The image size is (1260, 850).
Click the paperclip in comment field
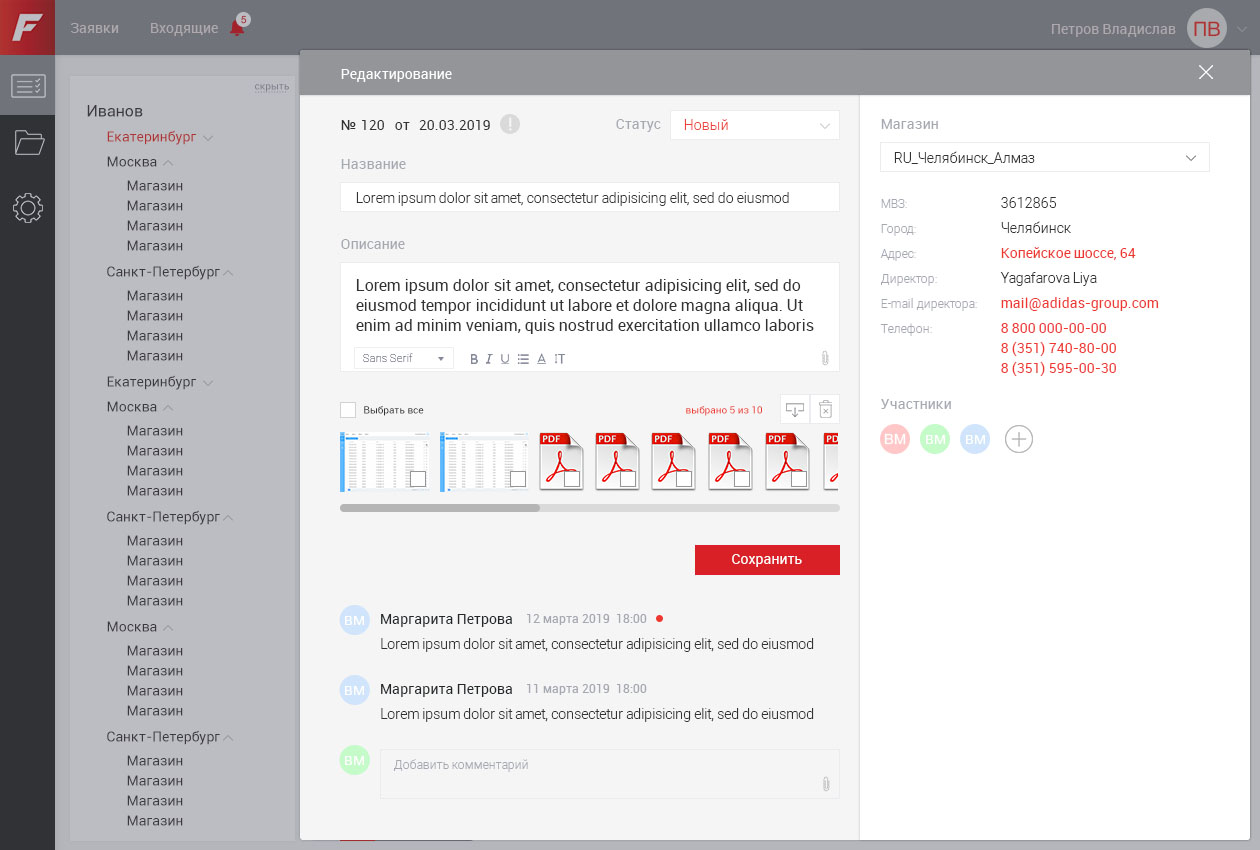point(825,784)
